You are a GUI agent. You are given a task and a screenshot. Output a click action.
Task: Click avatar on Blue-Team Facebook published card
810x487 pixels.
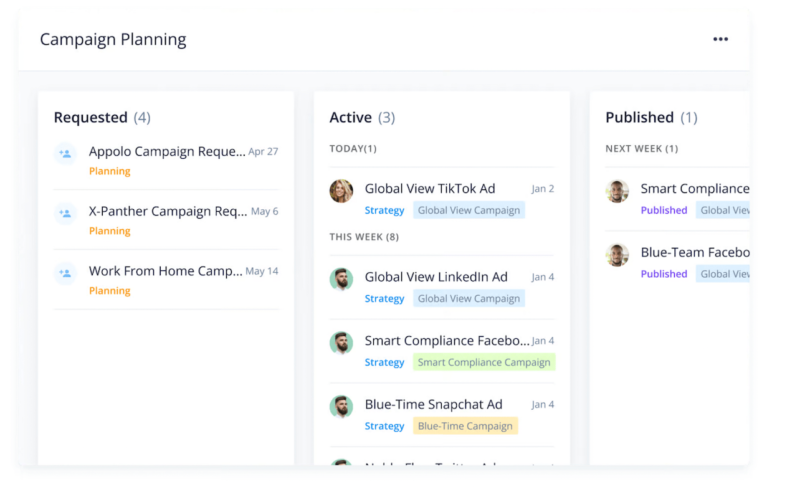coord(617,254)
